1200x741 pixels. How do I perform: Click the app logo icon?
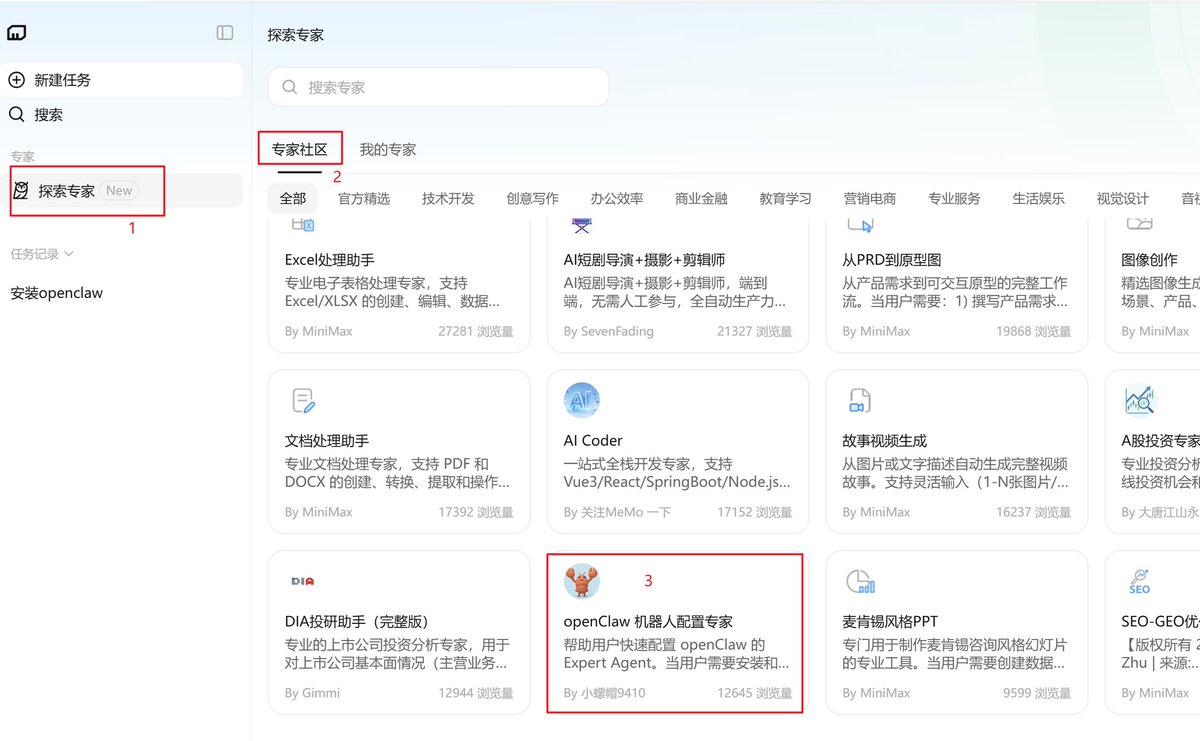[x=16, y=33]
